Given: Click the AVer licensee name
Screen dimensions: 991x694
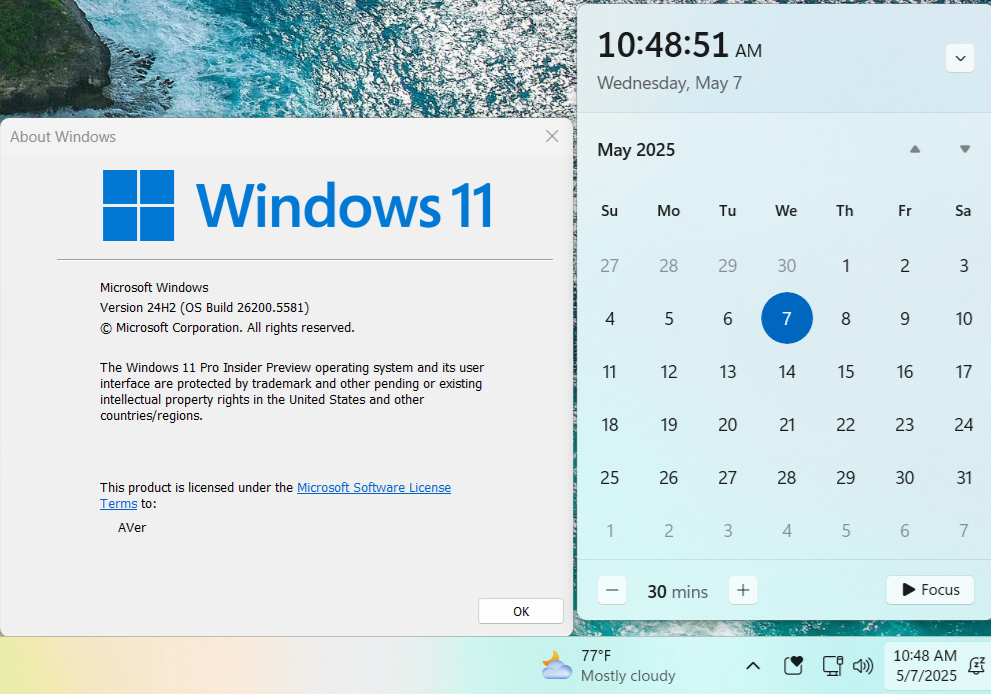Looking at the screenshot, I should pos(131,528).
